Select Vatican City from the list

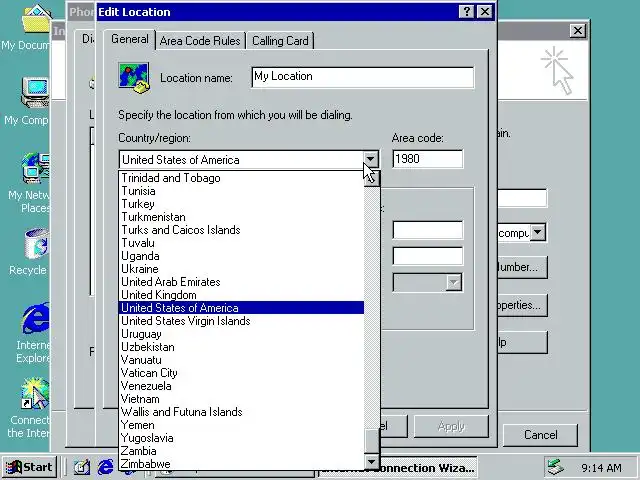click(241, 373)
